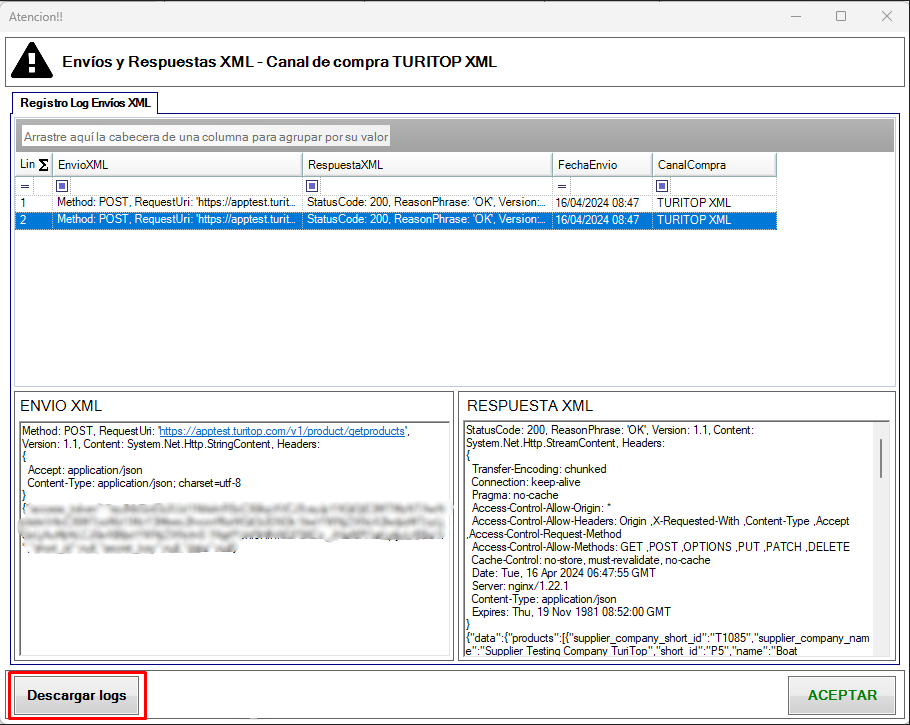
Task: Open the filter condition icon for CanalCompra
Action: click(x=662, y=186)
